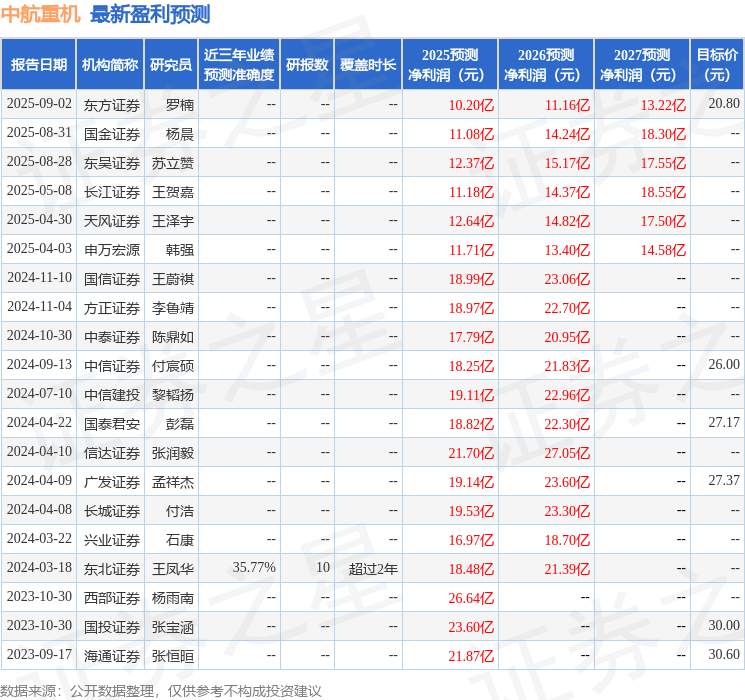Screen dimensions: 745x700
Task: Click the 最新盈利预测 heading
Action: pyautogui.click(x=150, y=14)
